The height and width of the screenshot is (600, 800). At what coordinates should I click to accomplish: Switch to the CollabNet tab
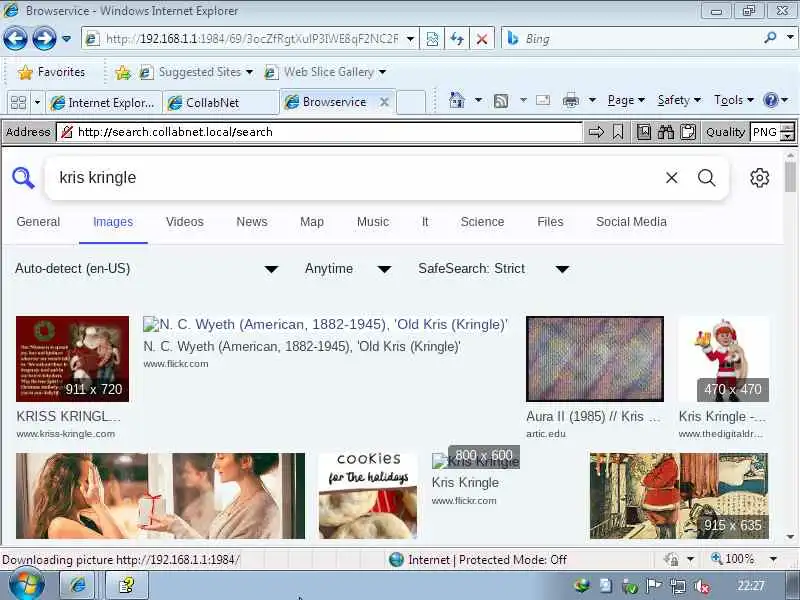[220, 103]
